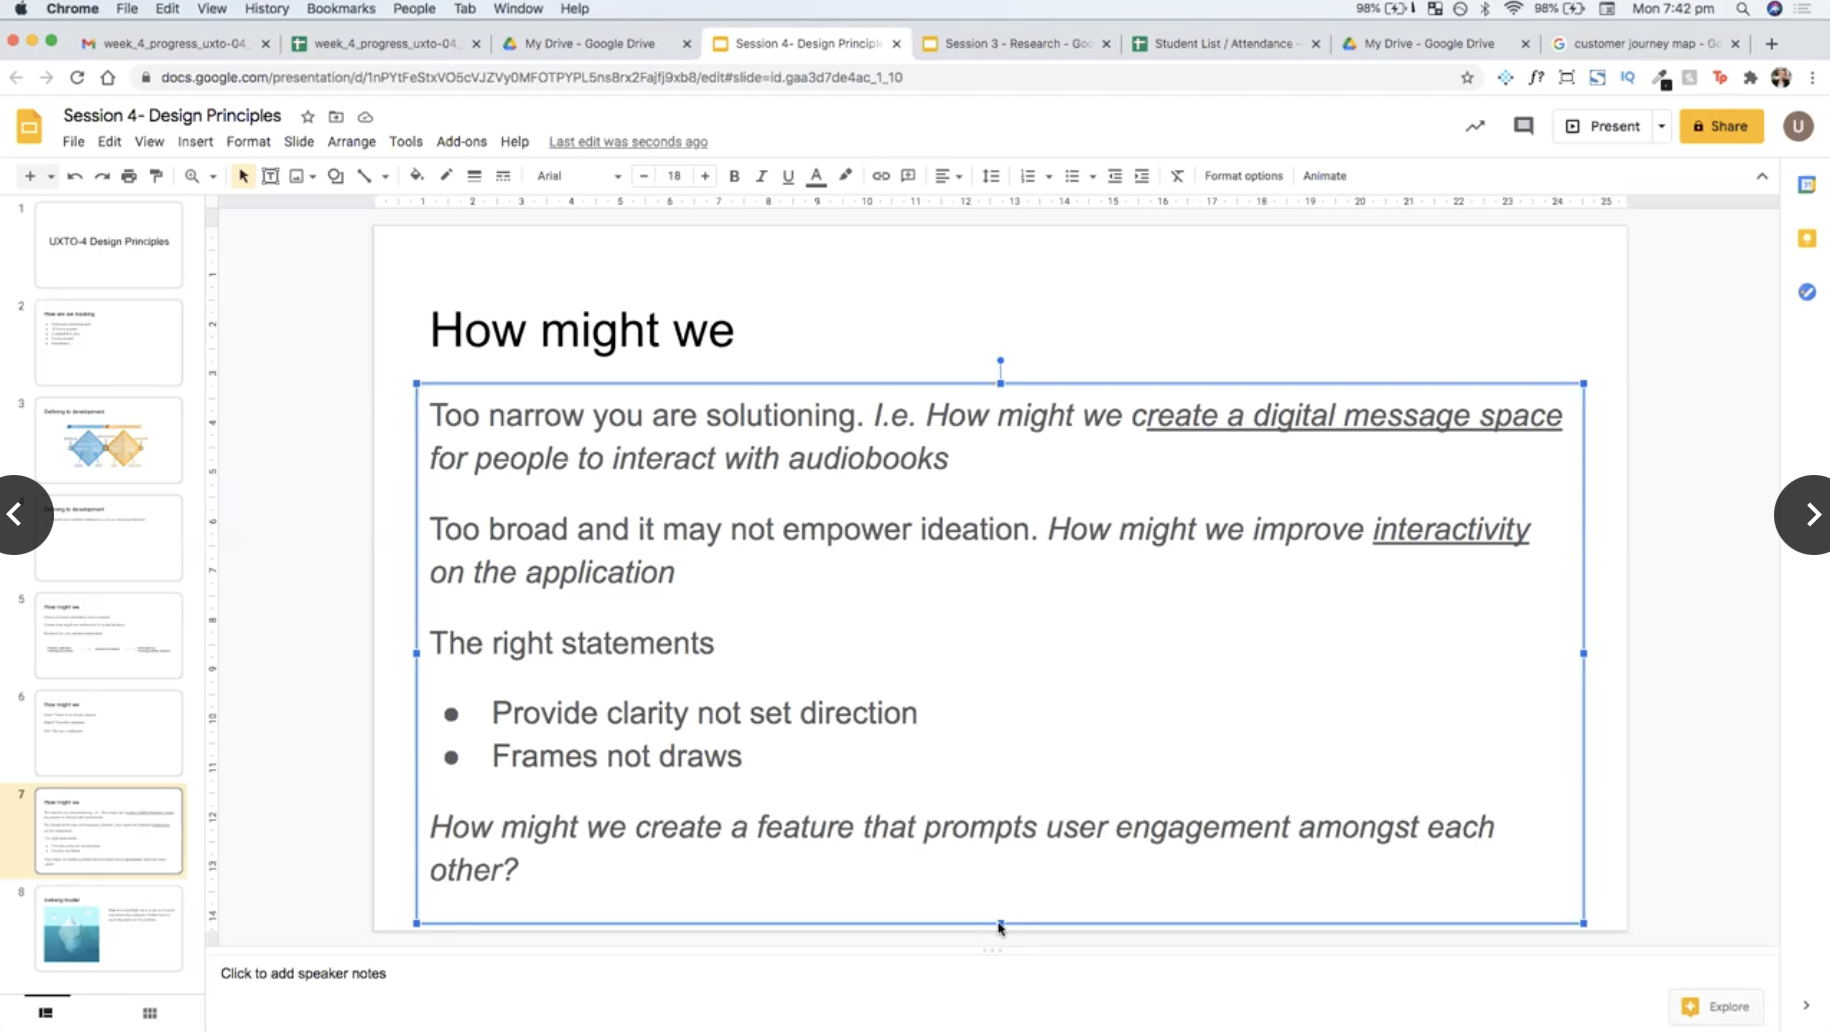Open the text color picker
1830x1032 pixels.
816,176
